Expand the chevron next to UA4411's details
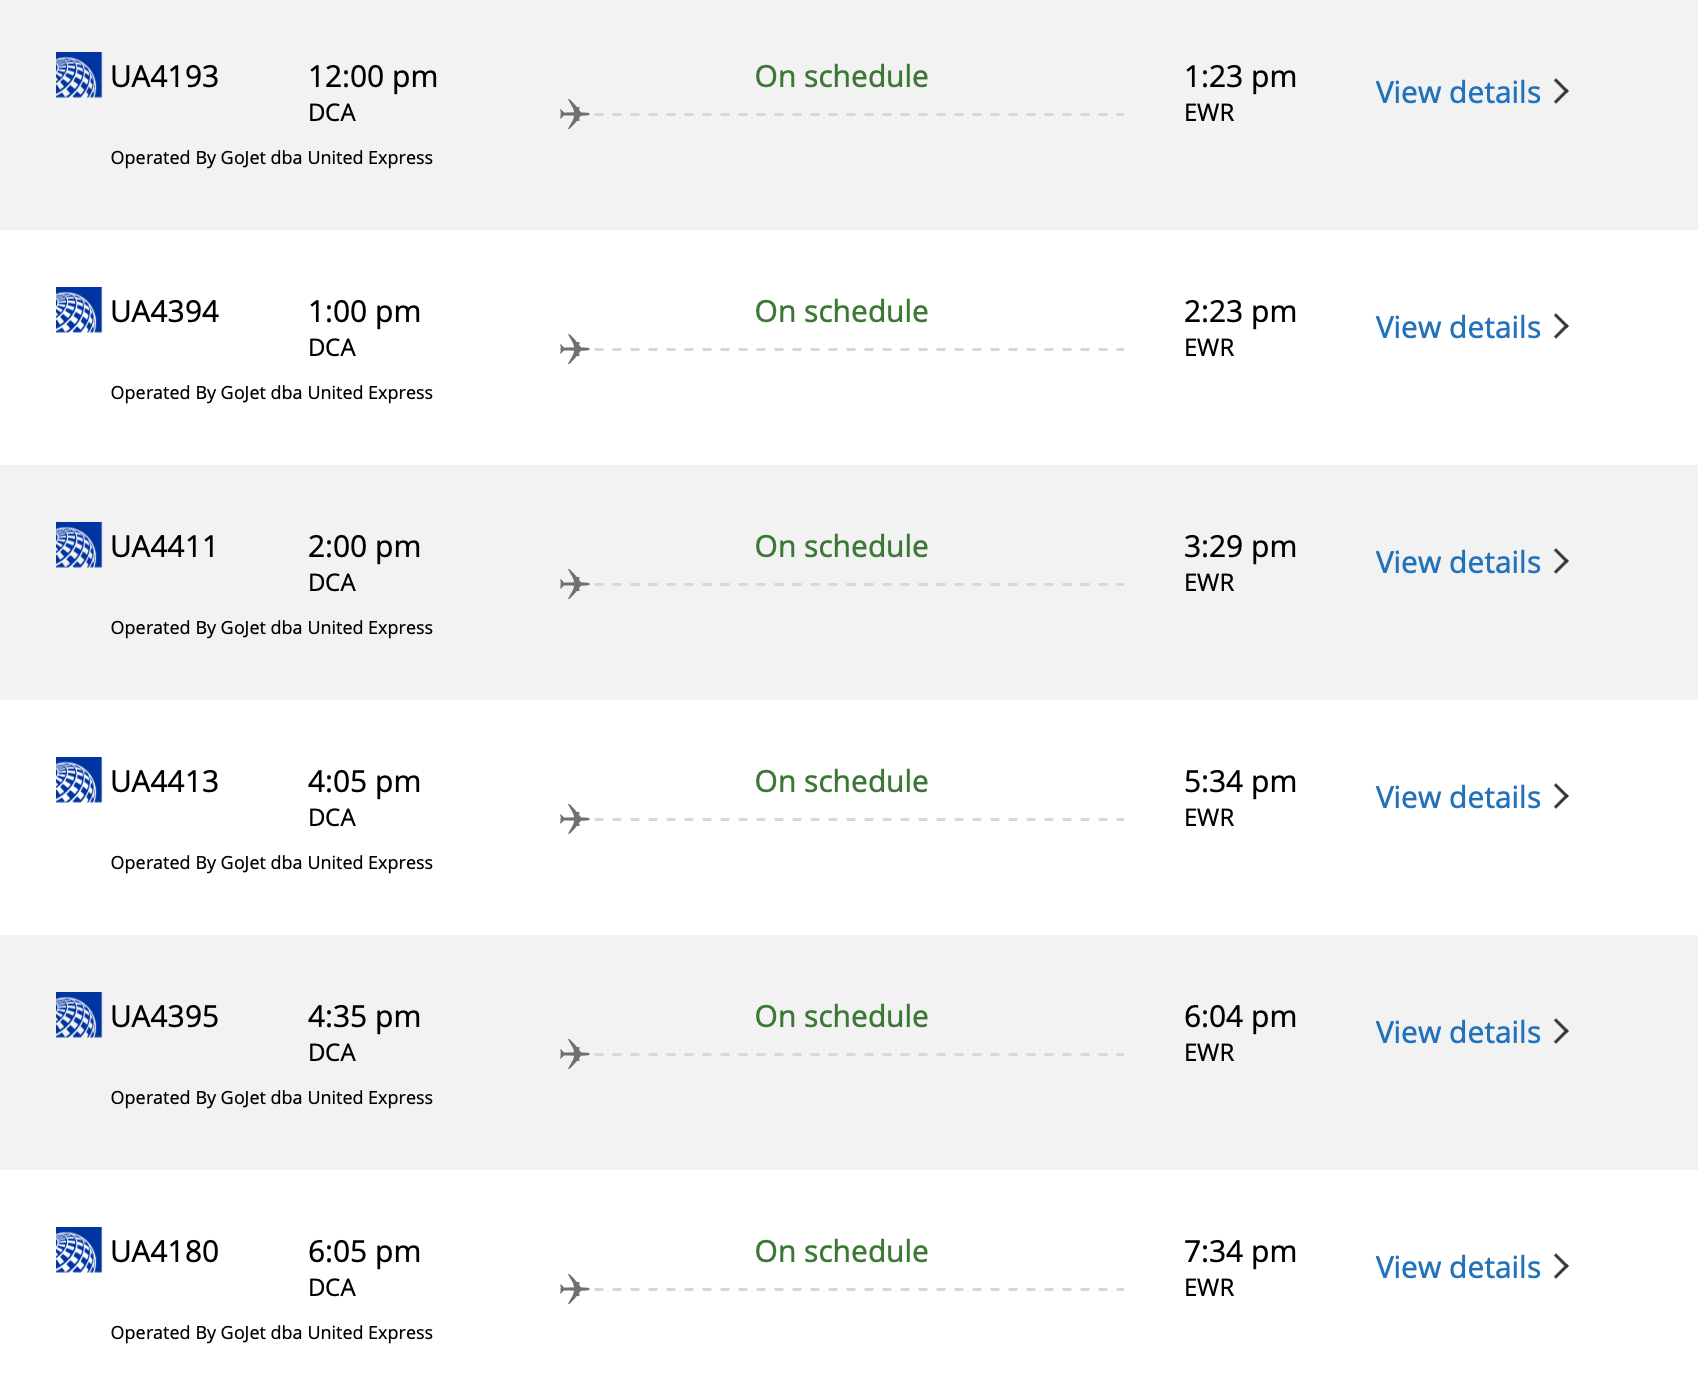This screenshot has width=1698, height=1400. tap(1561, 562)
